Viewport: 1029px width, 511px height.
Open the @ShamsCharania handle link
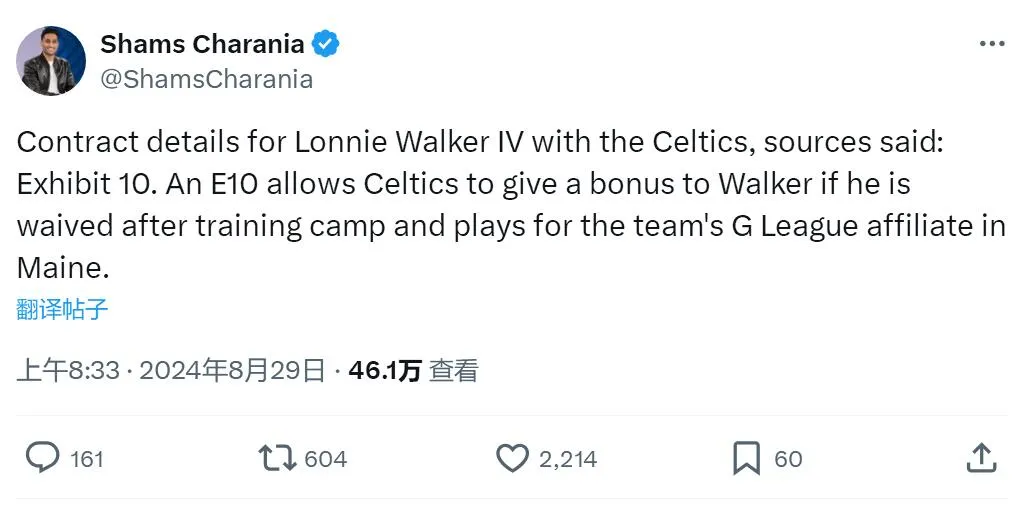[x=207, y=78]
